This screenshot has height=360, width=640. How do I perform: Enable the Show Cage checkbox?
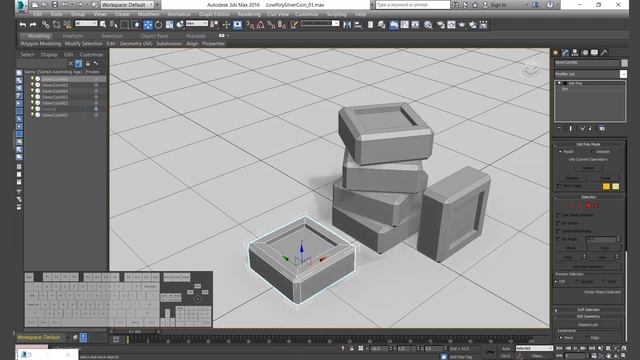pos(559,186)
